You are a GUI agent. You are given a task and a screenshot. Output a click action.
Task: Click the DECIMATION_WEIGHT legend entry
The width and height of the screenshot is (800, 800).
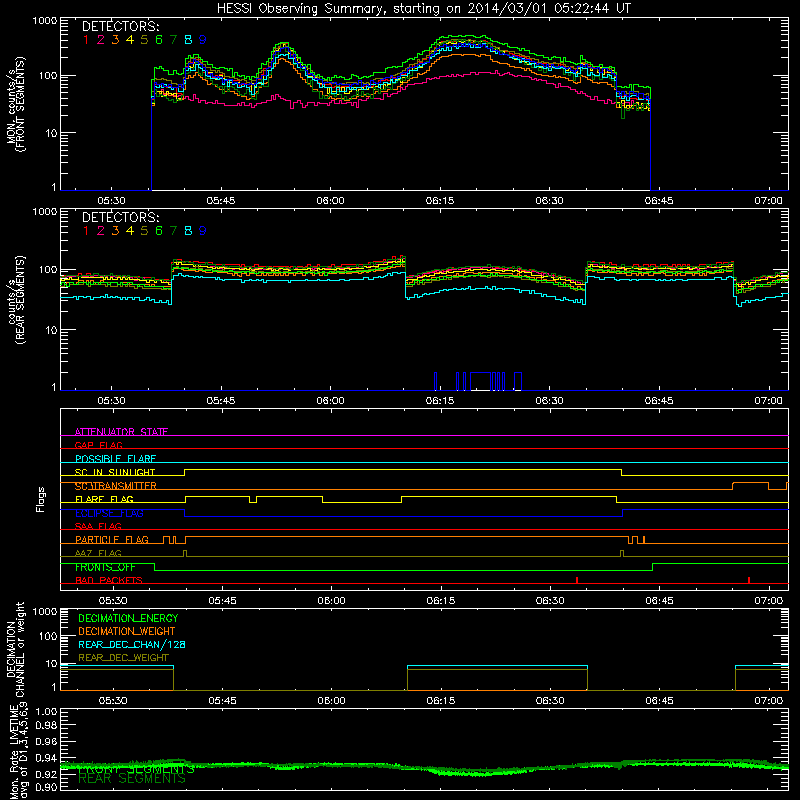pos(127,631)
